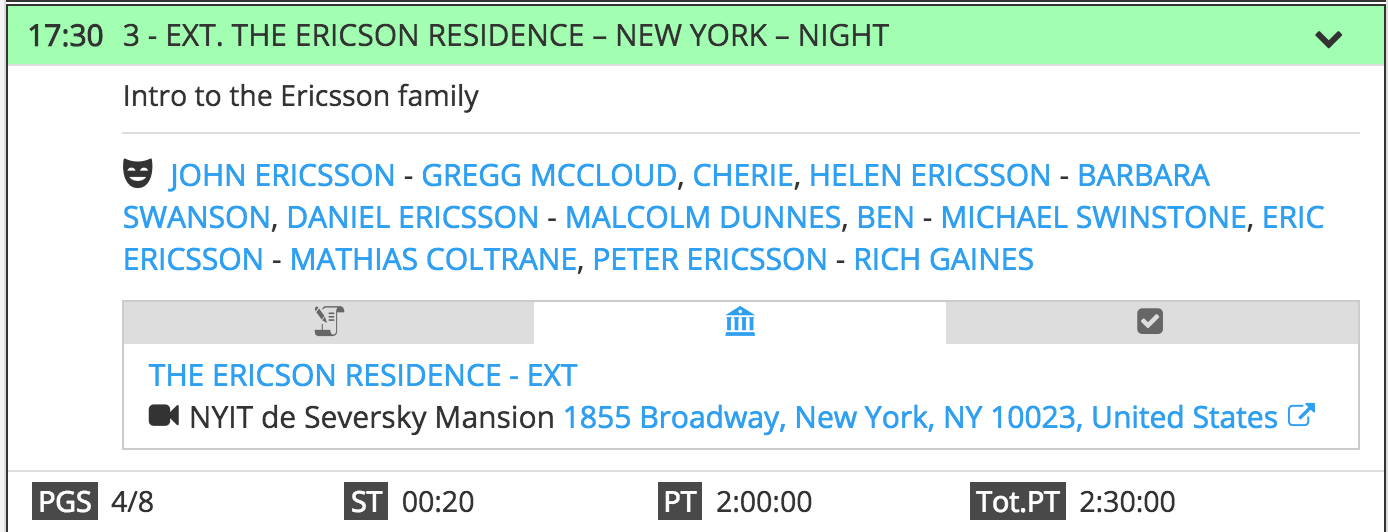
Task: Open MICHAEL SWINSTONE actor link
Action: [1094, 218]
